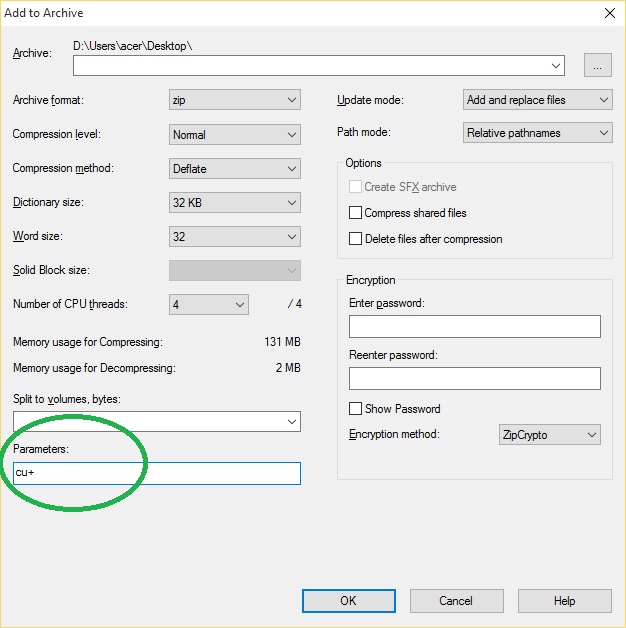
Task: Select the Encryption method dropdown
Action: [x=549, y=435]
